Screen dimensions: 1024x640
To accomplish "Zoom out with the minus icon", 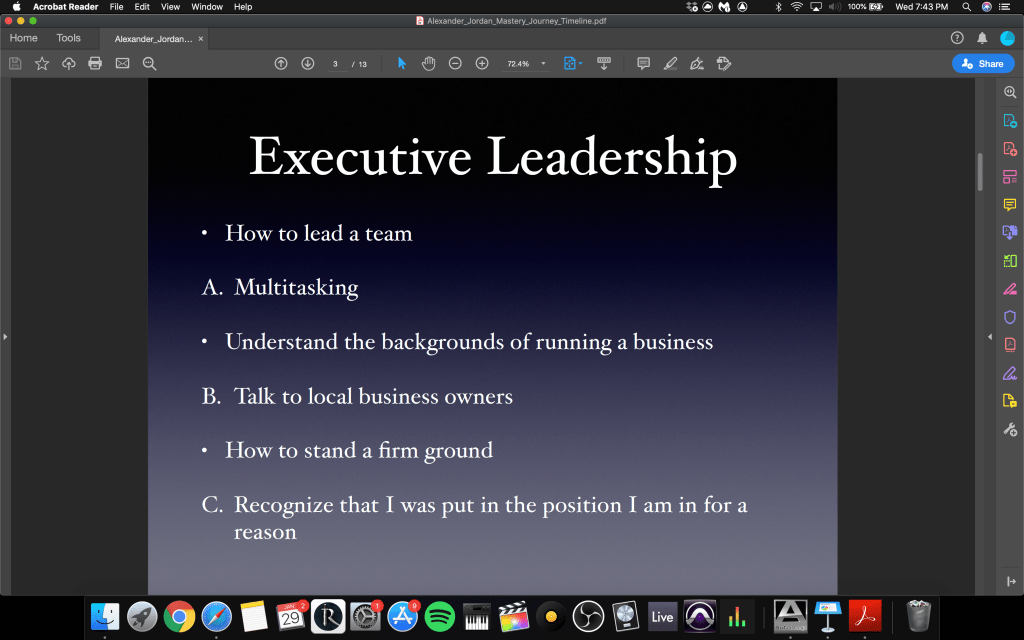I will pos(455,63).
